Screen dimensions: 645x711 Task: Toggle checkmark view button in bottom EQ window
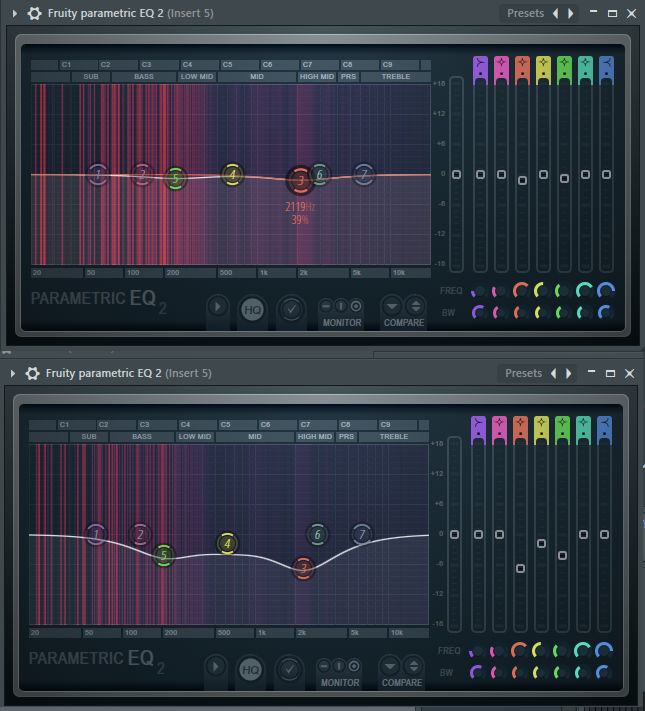(x=289, y=670)
